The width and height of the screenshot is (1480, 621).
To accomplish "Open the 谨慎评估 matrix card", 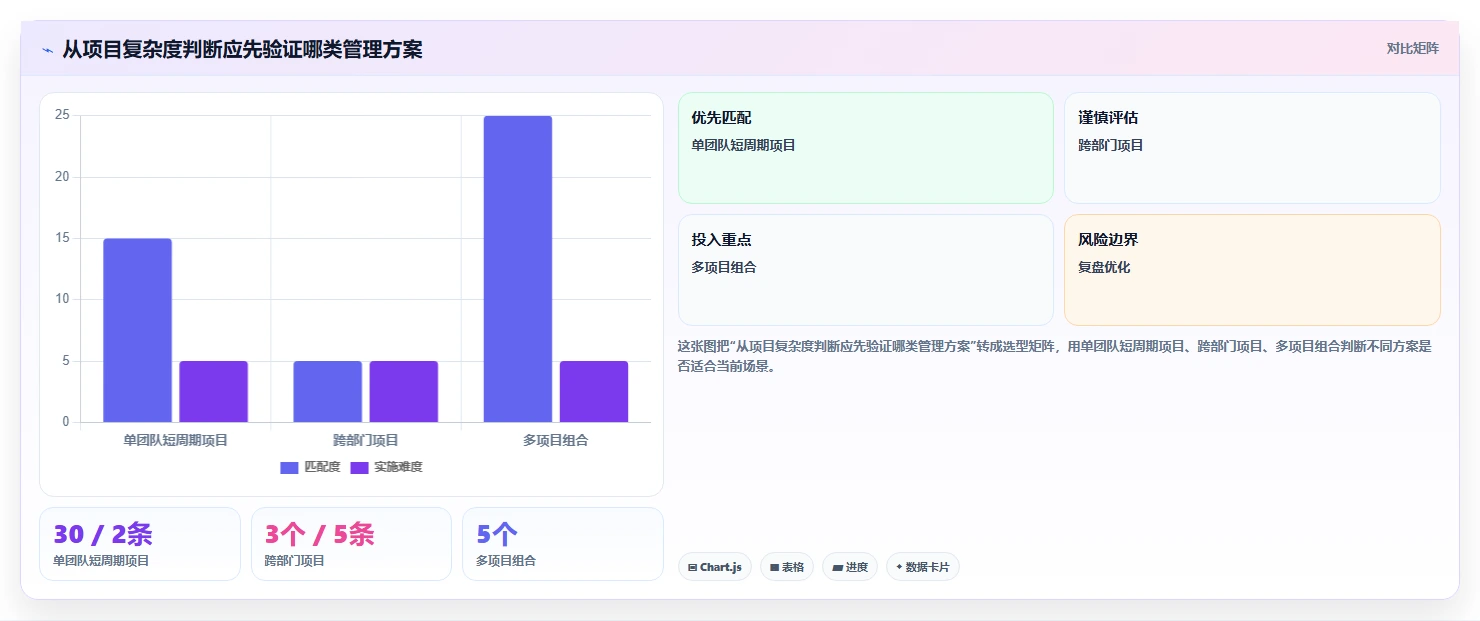I will [1252, 148].
